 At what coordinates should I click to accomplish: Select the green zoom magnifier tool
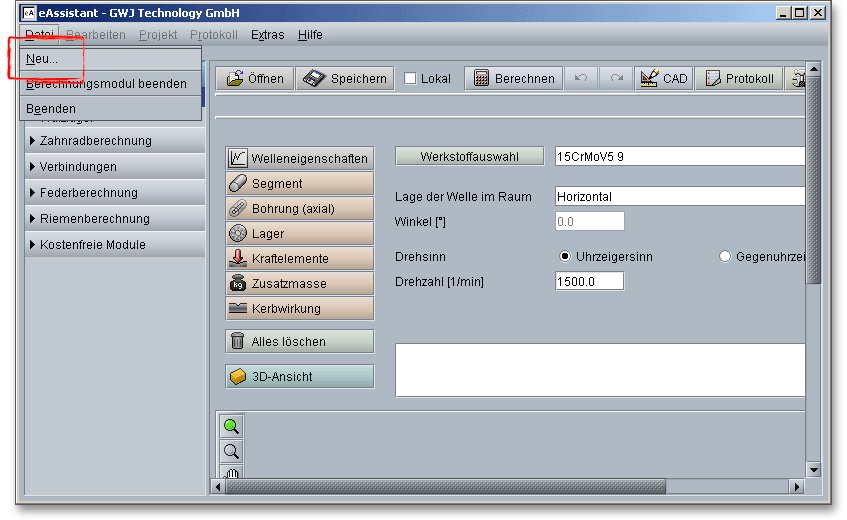(231, 426)
